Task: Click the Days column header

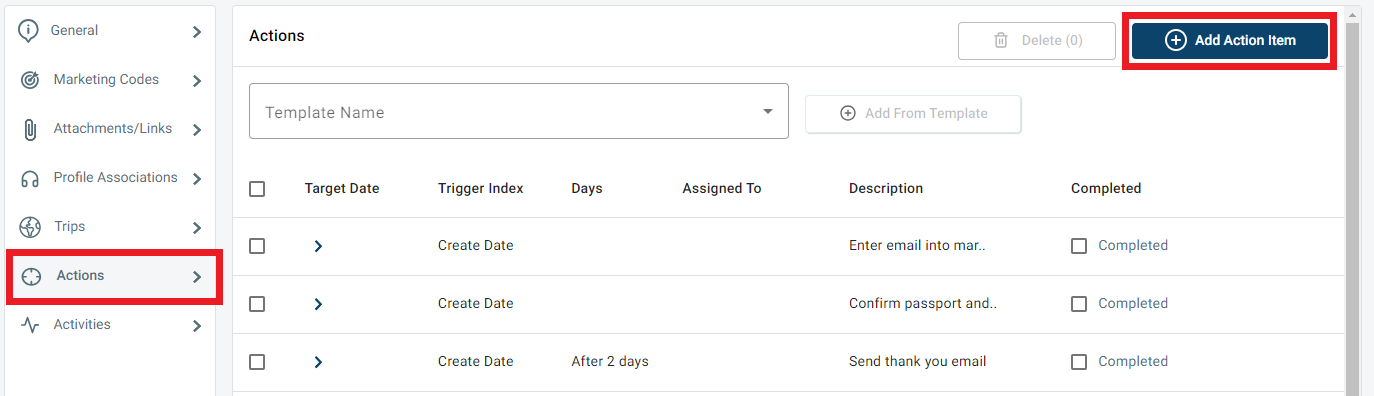Action: (x=587, y=188)
